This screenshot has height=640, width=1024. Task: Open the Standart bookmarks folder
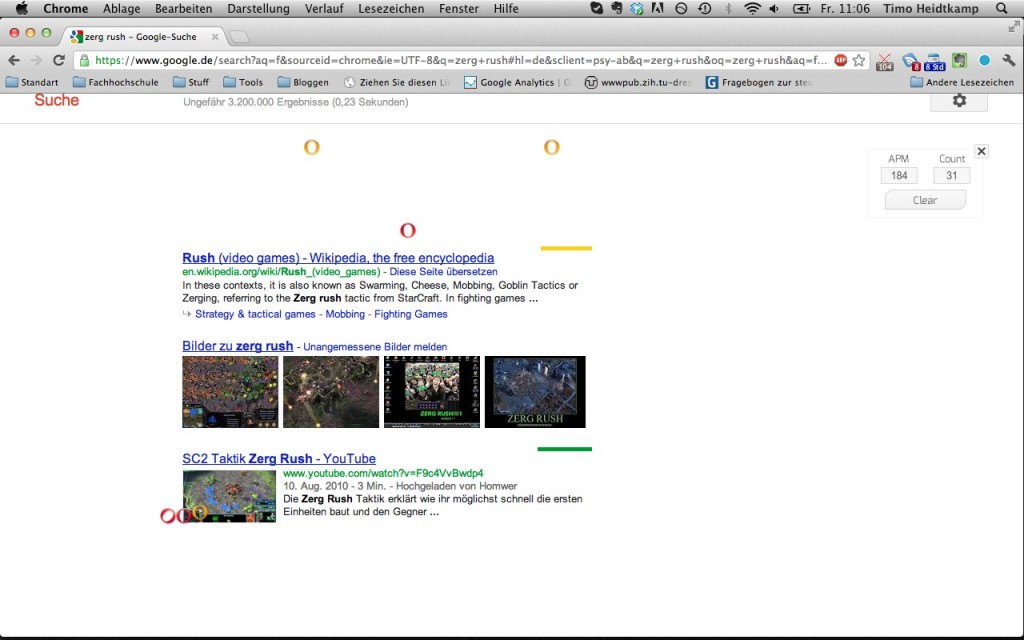(x=32, y=82)
